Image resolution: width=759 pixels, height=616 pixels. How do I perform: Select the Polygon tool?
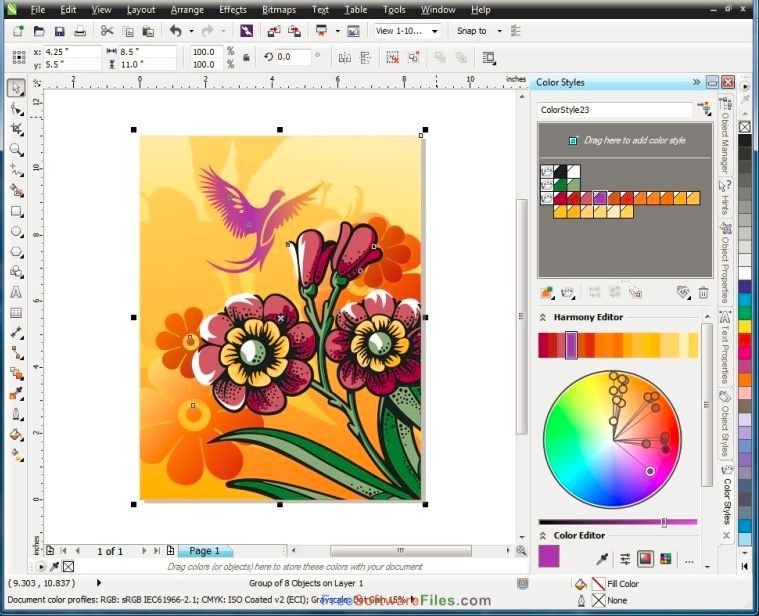(16, 252)
